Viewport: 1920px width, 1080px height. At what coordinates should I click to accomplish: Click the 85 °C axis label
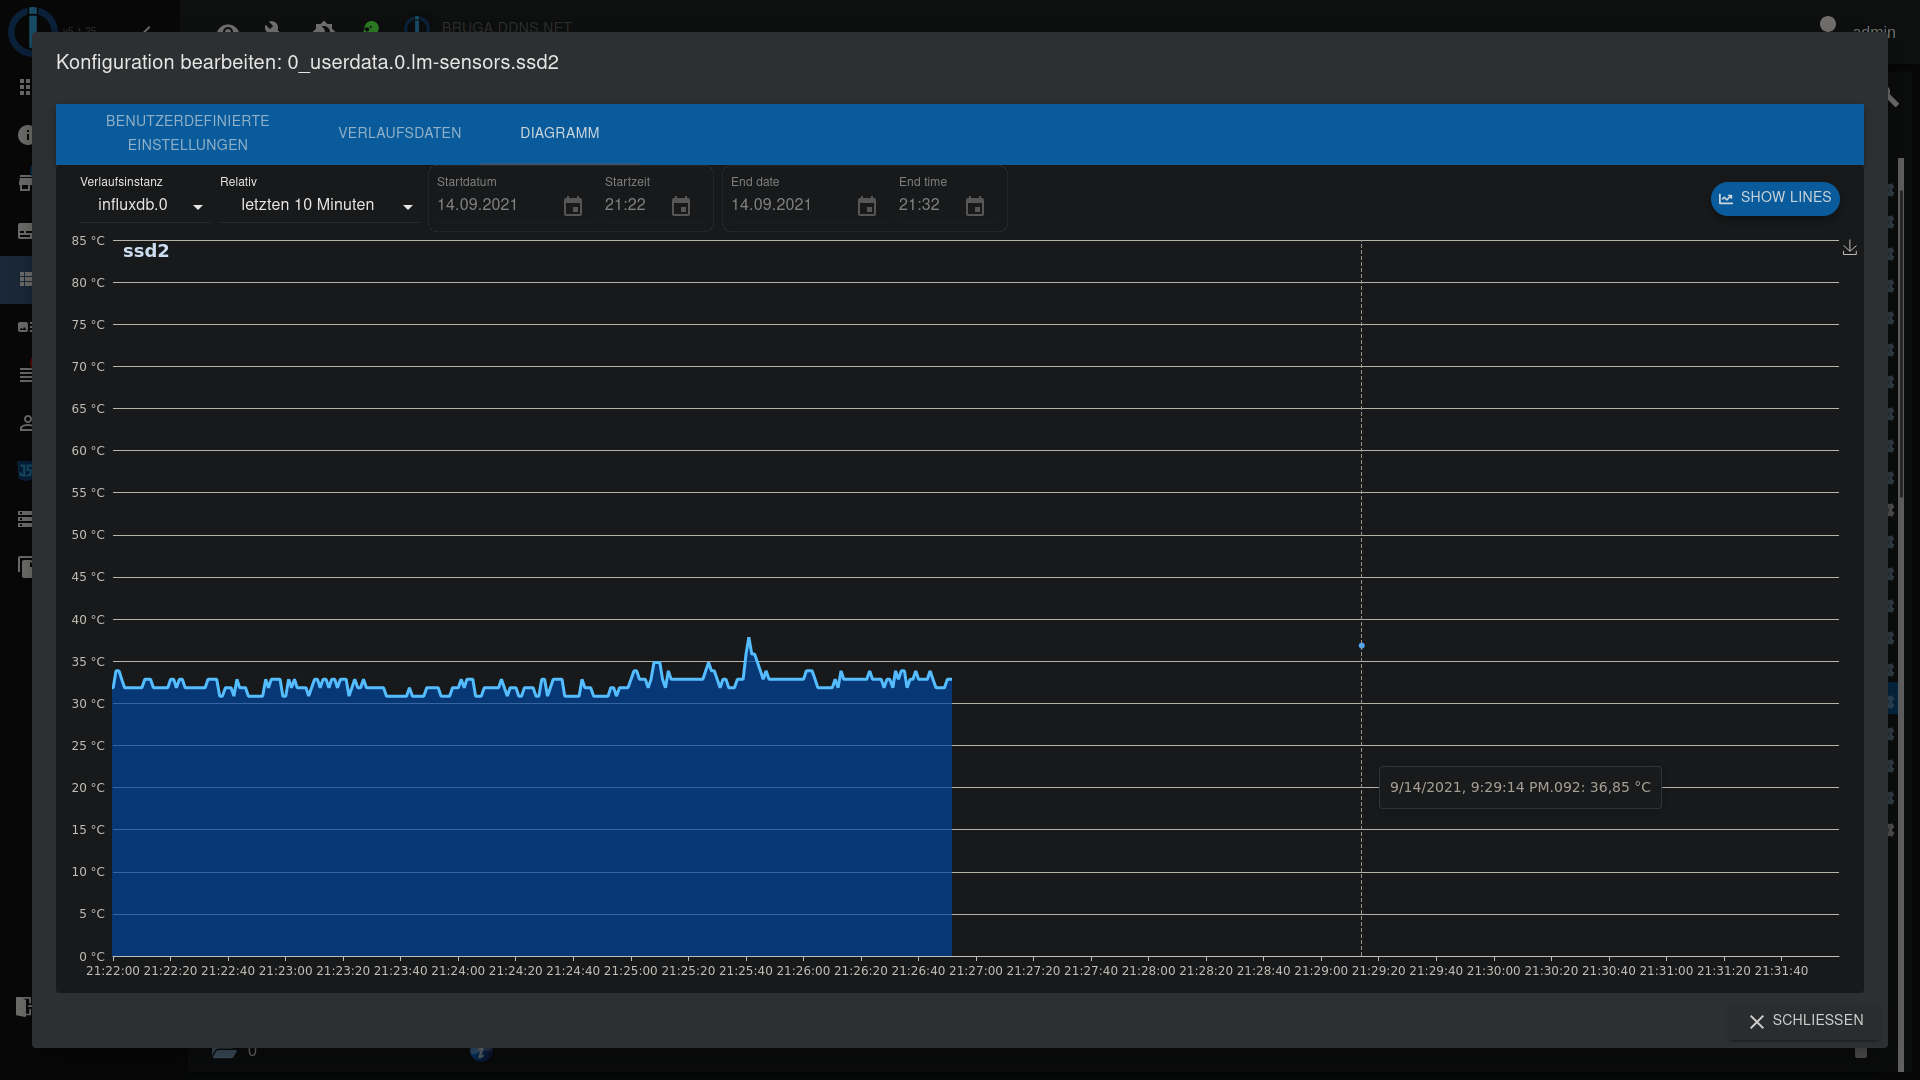coord(88,241)
